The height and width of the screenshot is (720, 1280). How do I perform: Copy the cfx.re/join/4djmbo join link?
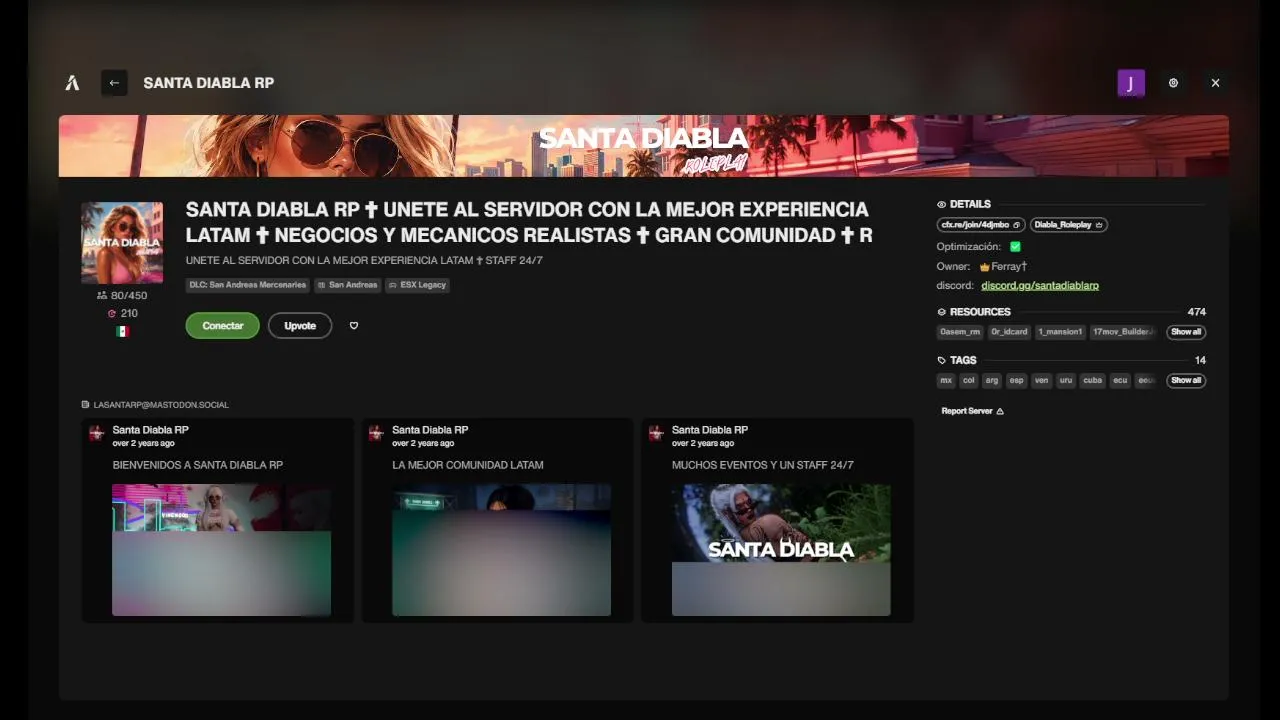tap(980, 225)
